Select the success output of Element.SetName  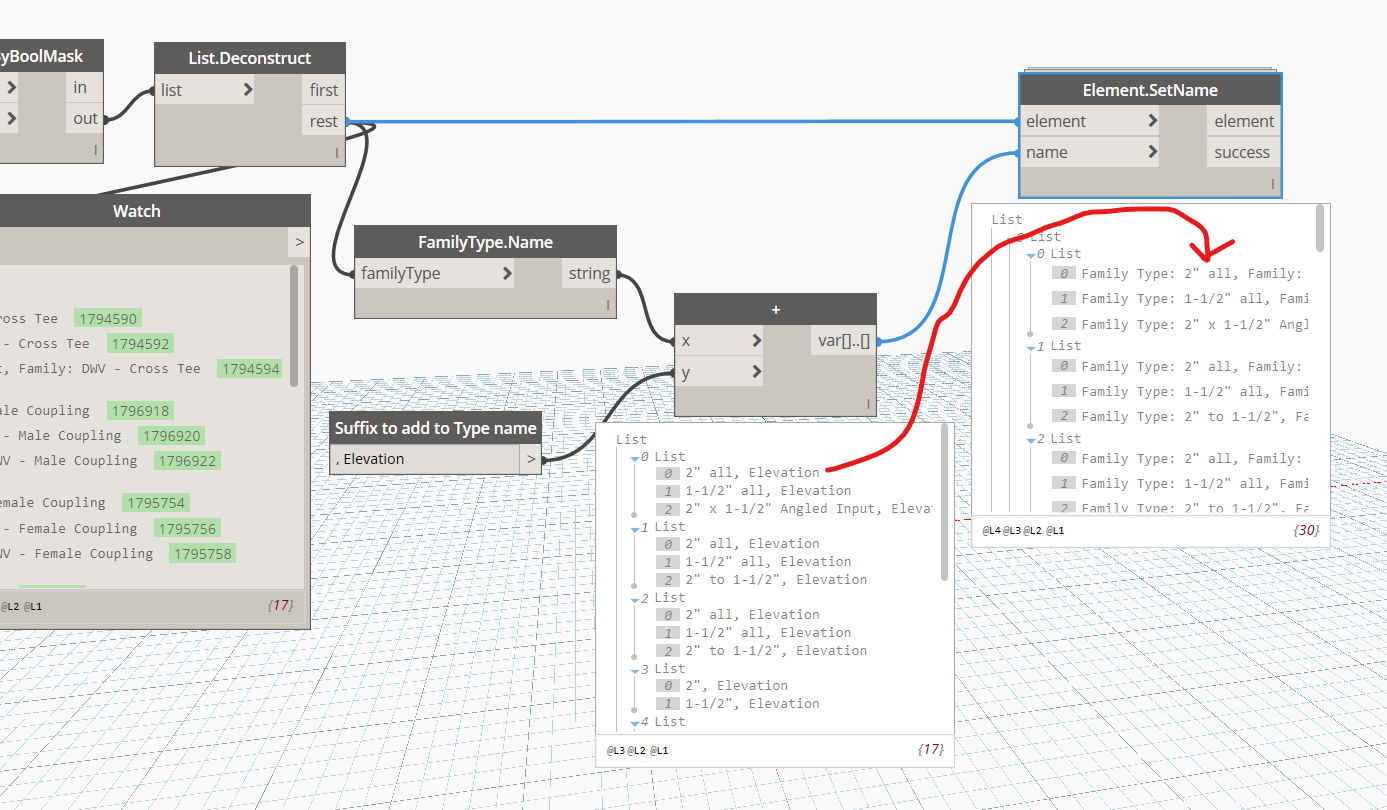(1242, 153)
